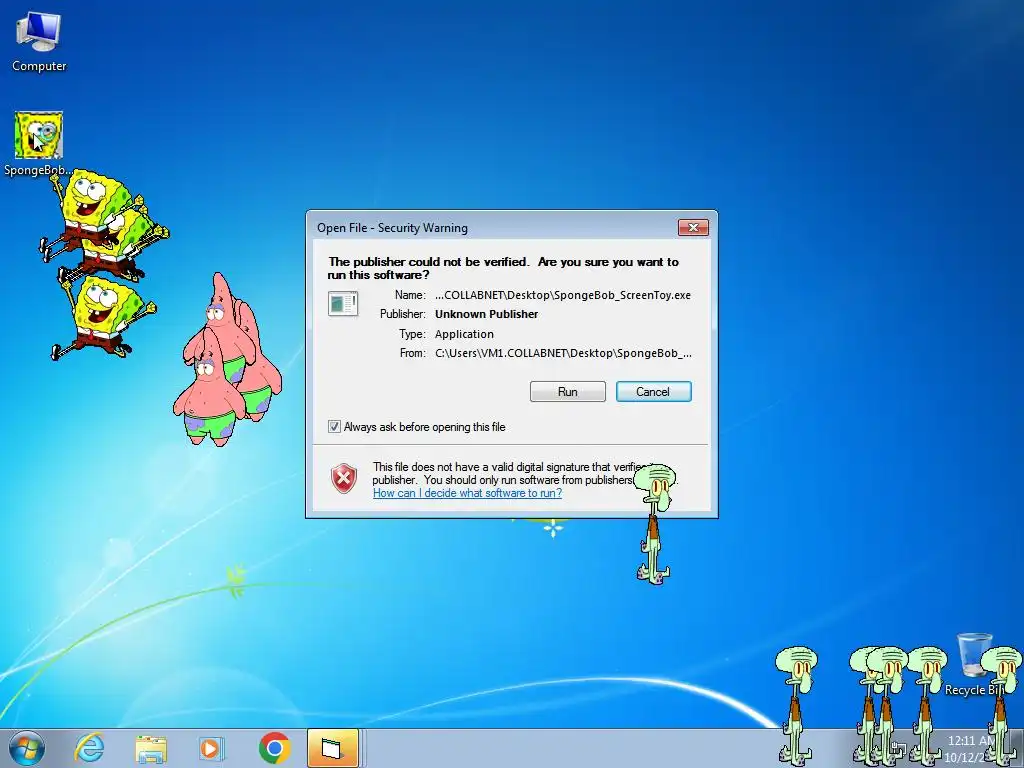The image size is (1024, 768).
Task: Click the From path C:\Users\VM1.COLLABNET text
Action: [563, 353]
